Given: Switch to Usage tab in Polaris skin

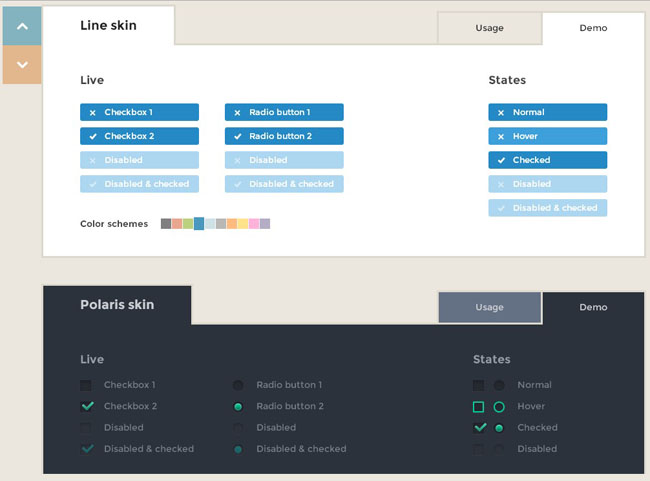Looking at the screenshot, I should coord(489,307).
